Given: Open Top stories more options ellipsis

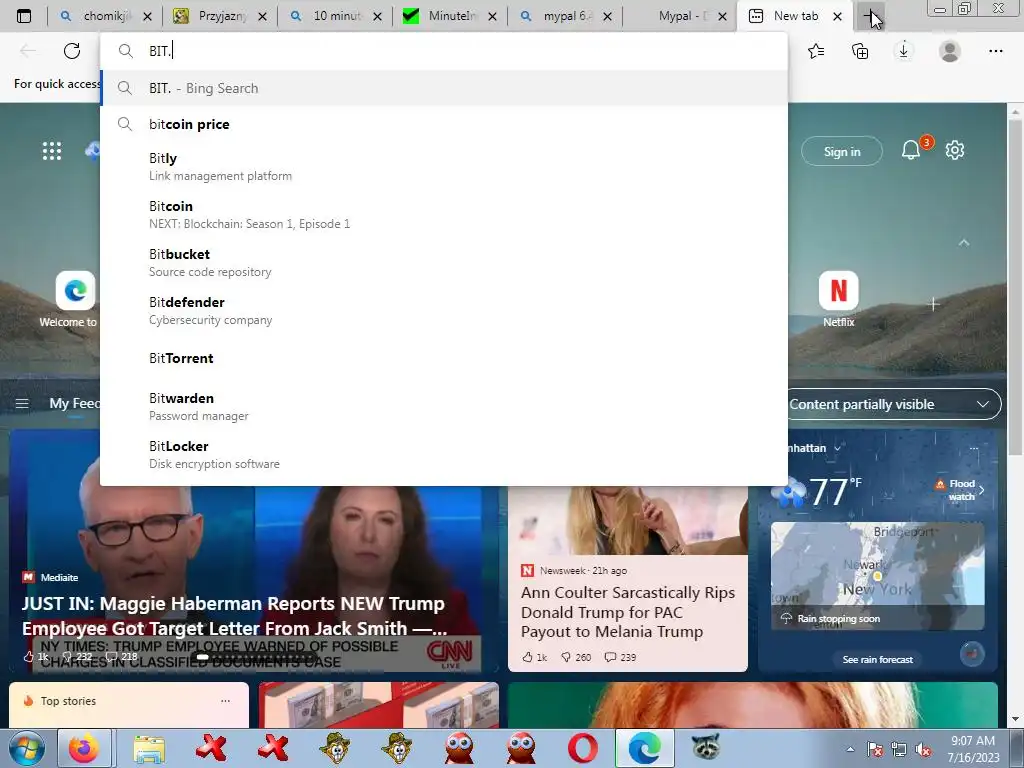Looking at the screenshot, I should tap(225, 701).
